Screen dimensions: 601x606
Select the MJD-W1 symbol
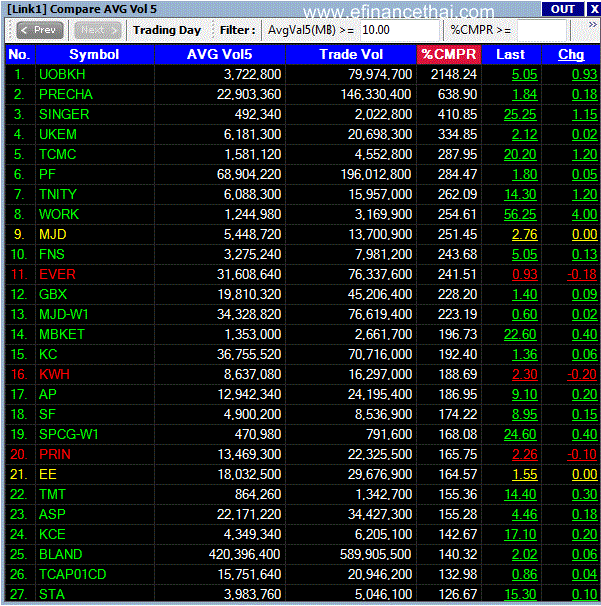(64, 315)
